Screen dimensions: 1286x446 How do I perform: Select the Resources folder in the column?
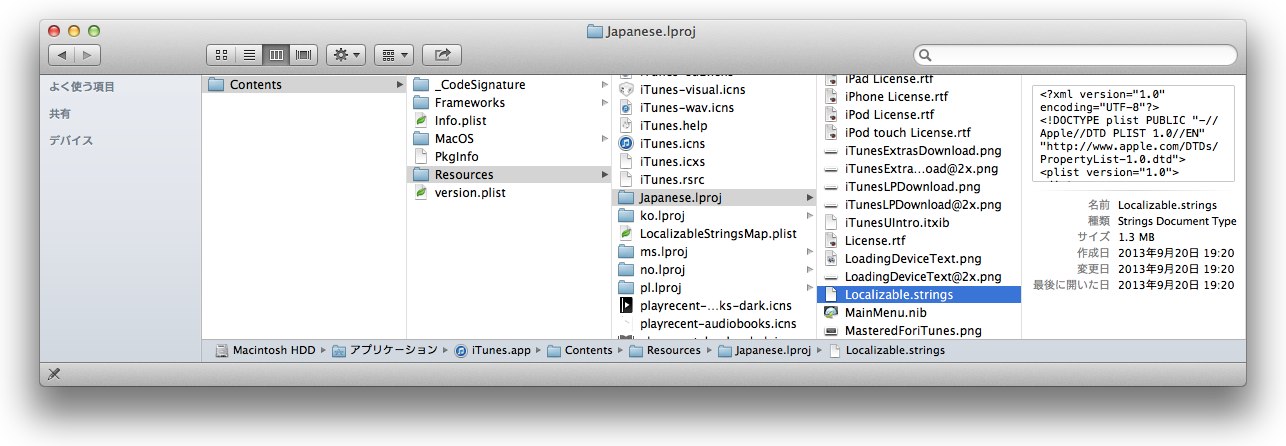509,175
